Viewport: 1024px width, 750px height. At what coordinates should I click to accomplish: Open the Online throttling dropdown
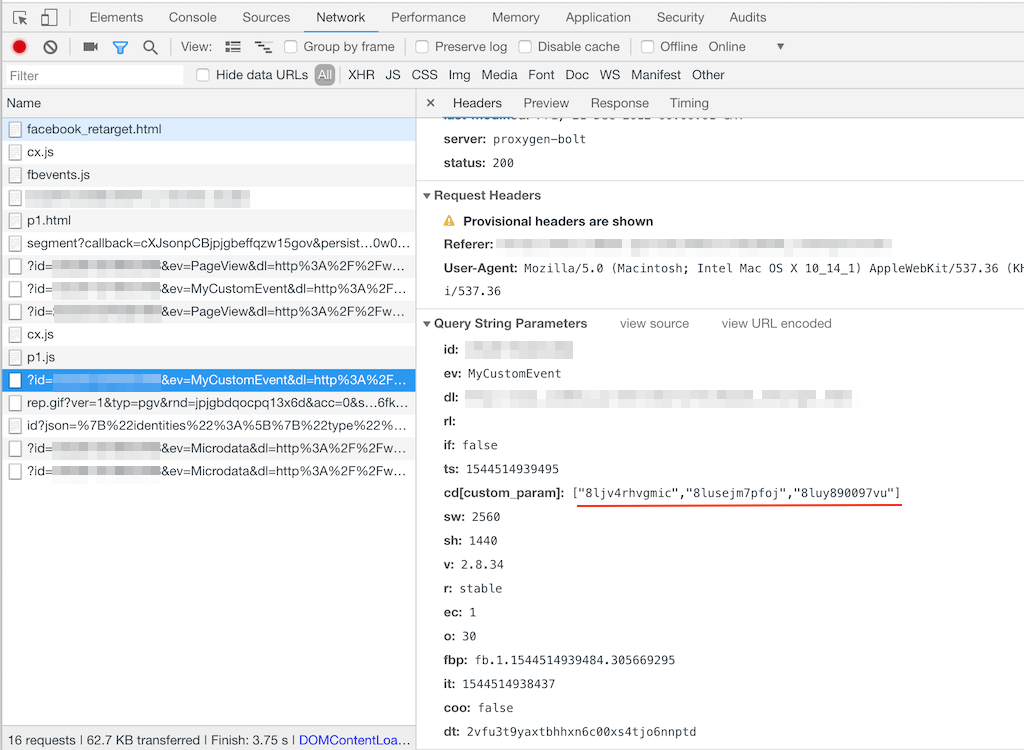[x=746, y=47]
